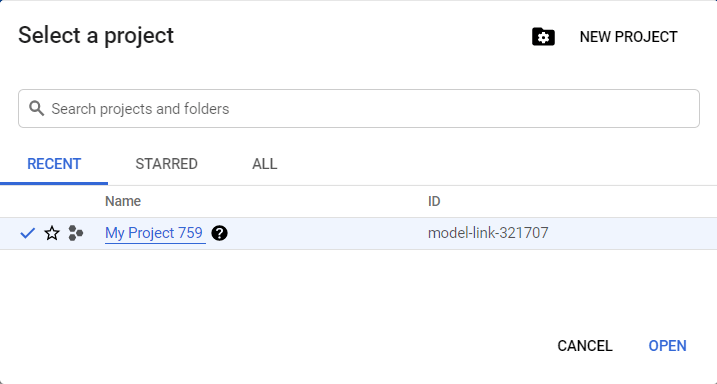Click the Name column header

tap(123, 201)
